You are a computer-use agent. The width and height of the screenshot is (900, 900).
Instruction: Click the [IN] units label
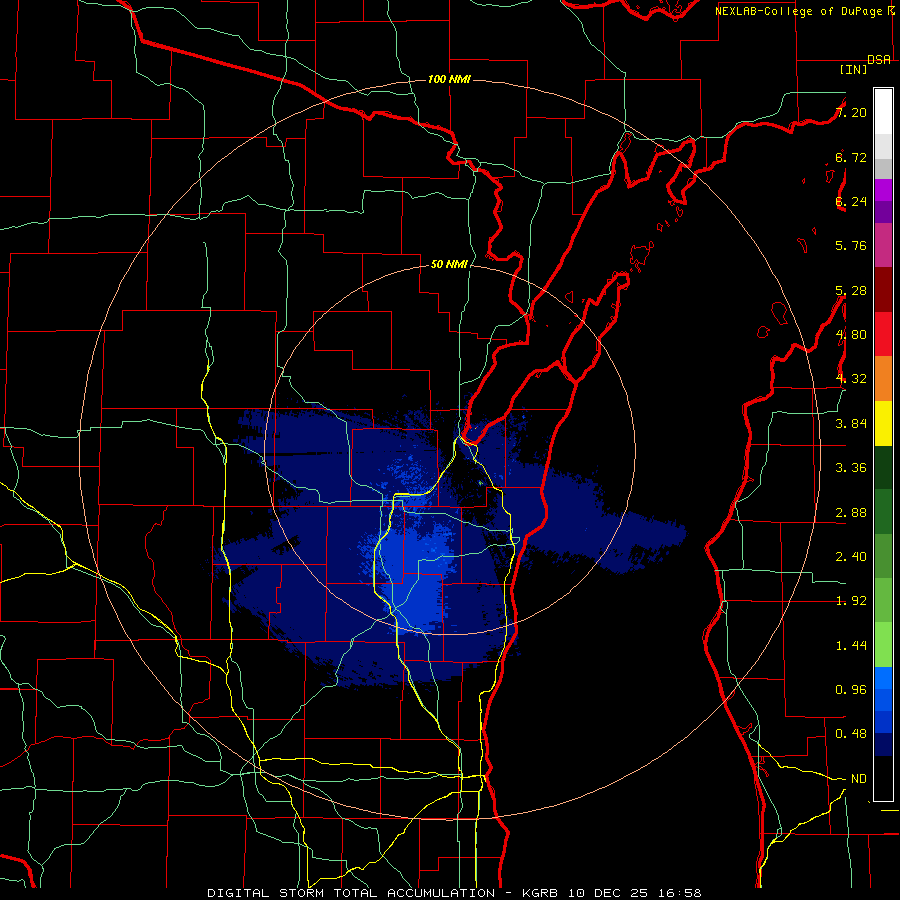pyautogui.click(x=854, y=69)
